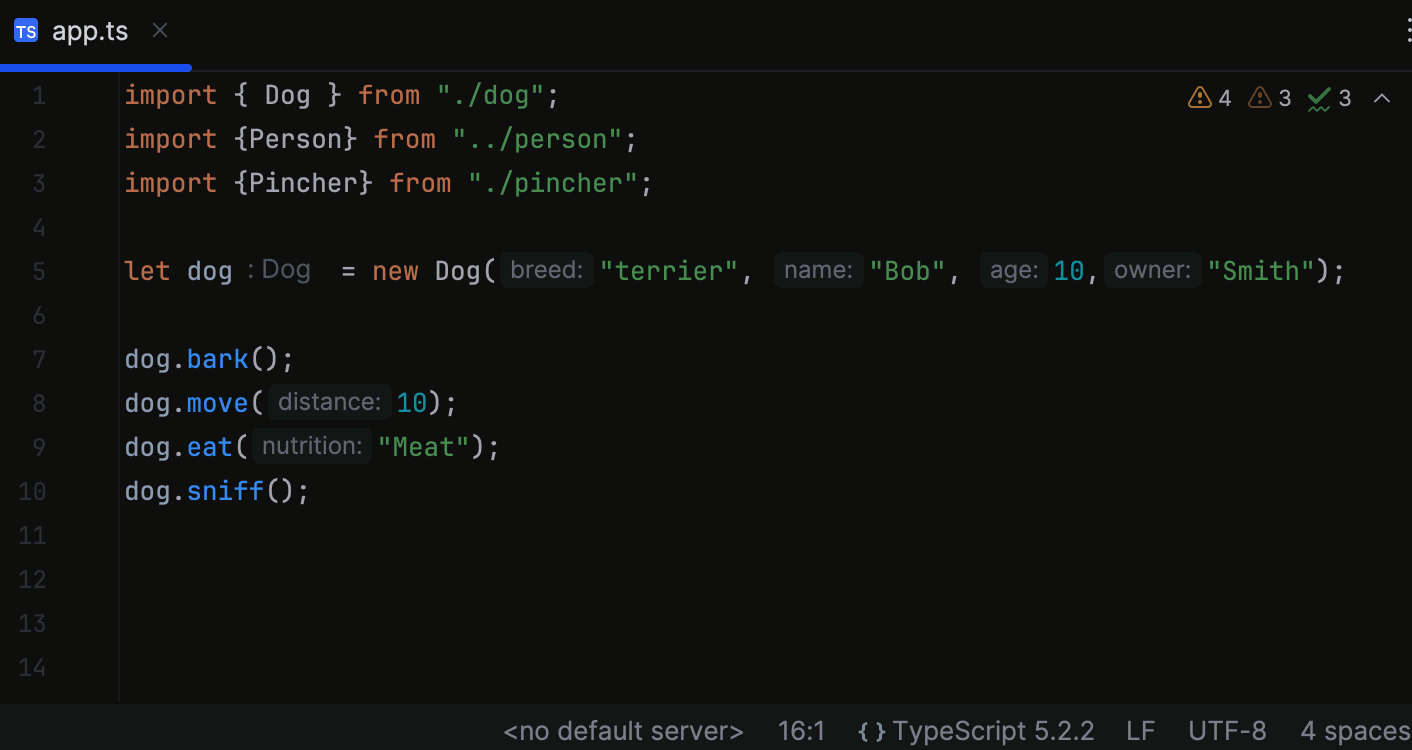Close the app.ts tab
1412x750 pixels.
pos(159,30)
